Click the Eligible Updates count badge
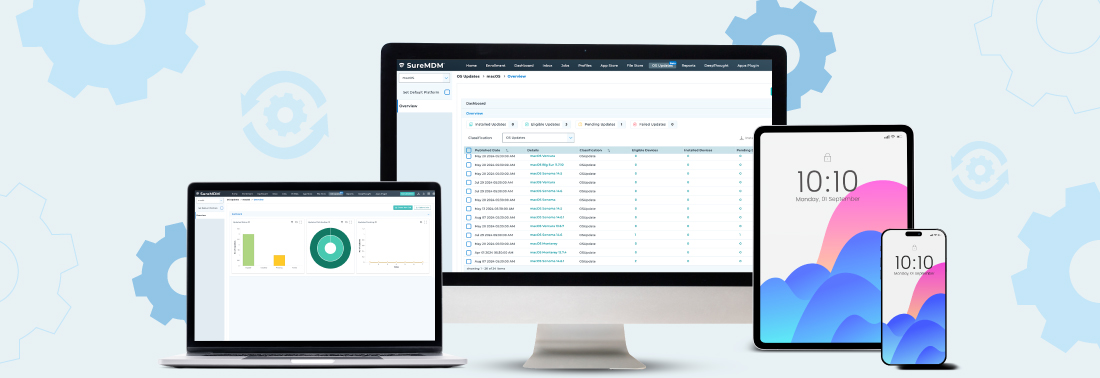The height and width of the screenshot is (378, 1100). [566, 124]
